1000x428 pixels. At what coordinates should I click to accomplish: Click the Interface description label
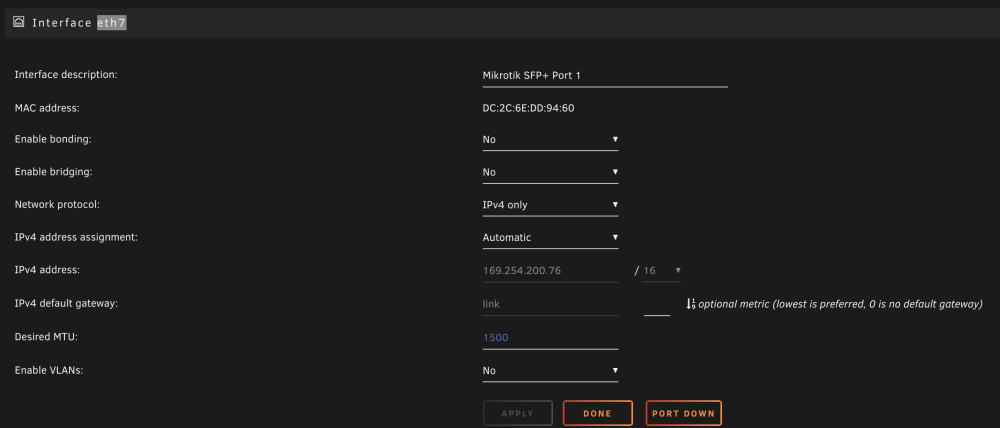tap(66, 75)
